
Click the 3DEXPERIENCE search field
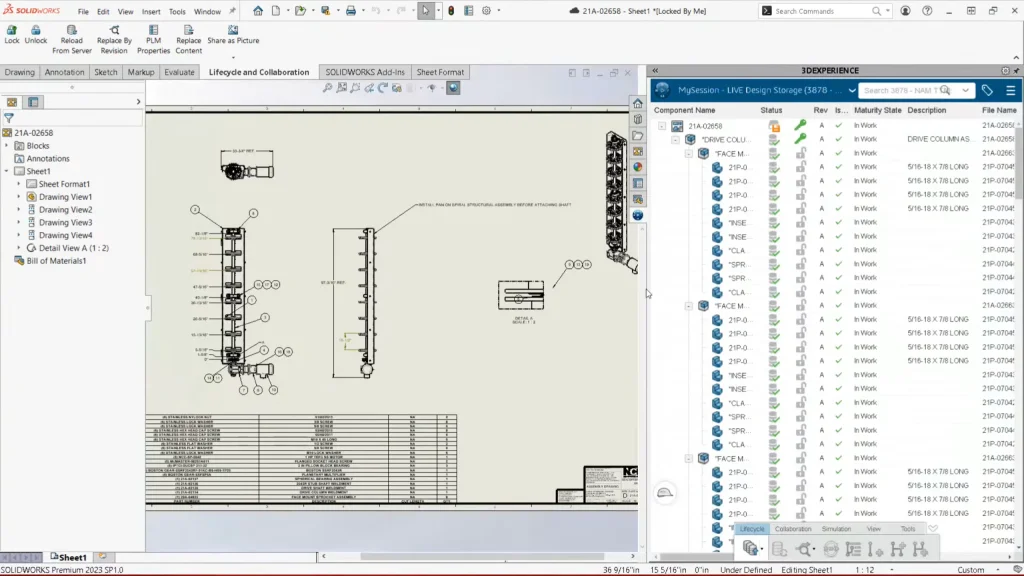908,90
